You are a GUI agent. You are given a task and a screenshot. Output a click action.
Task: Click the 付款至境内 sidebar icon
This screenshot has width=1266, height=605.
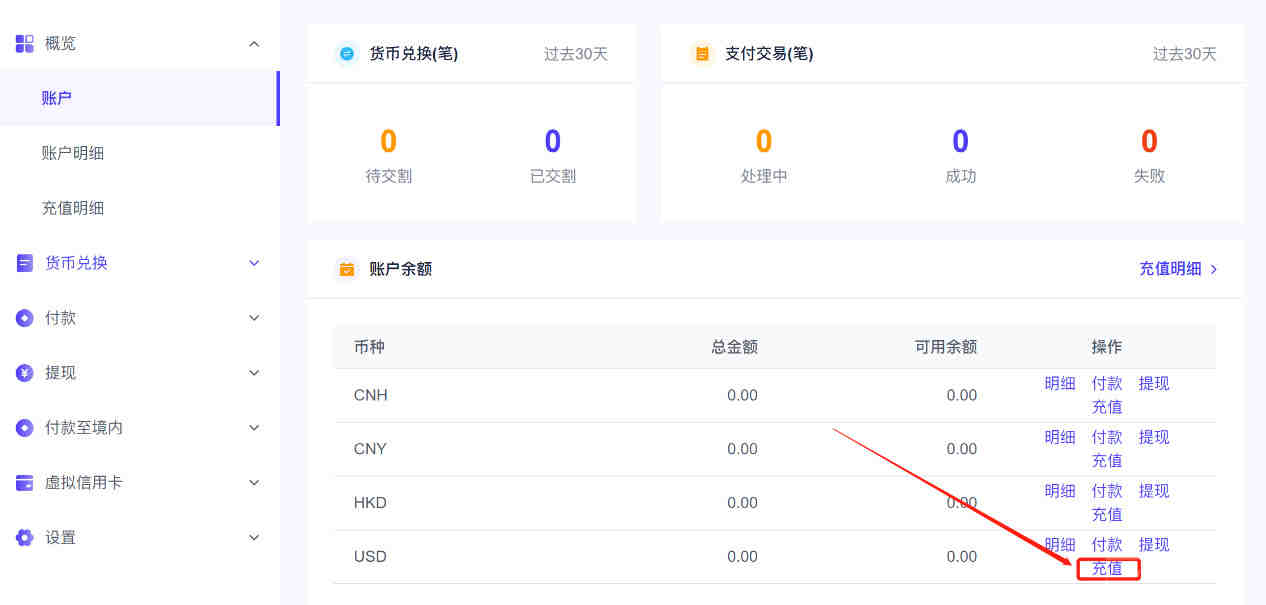(25, 428)
